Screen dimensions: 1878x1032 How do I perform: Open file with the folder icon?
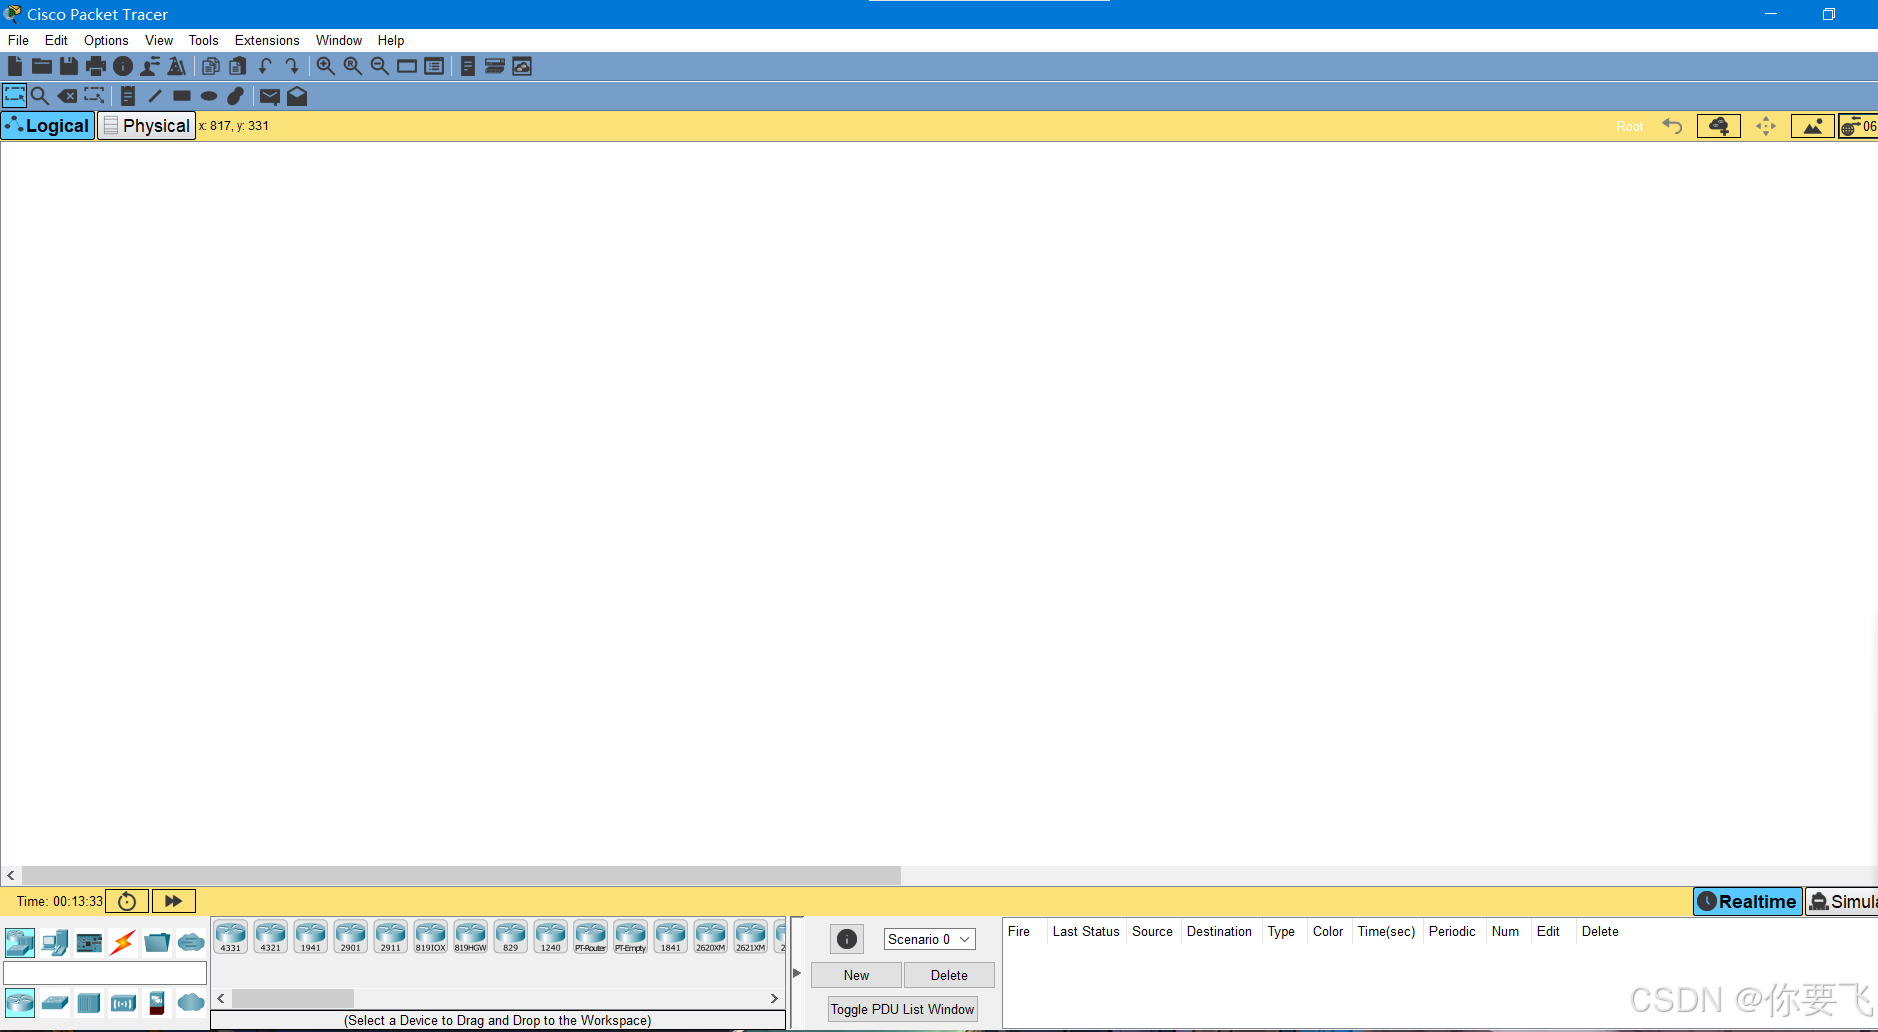coord(42,66)
